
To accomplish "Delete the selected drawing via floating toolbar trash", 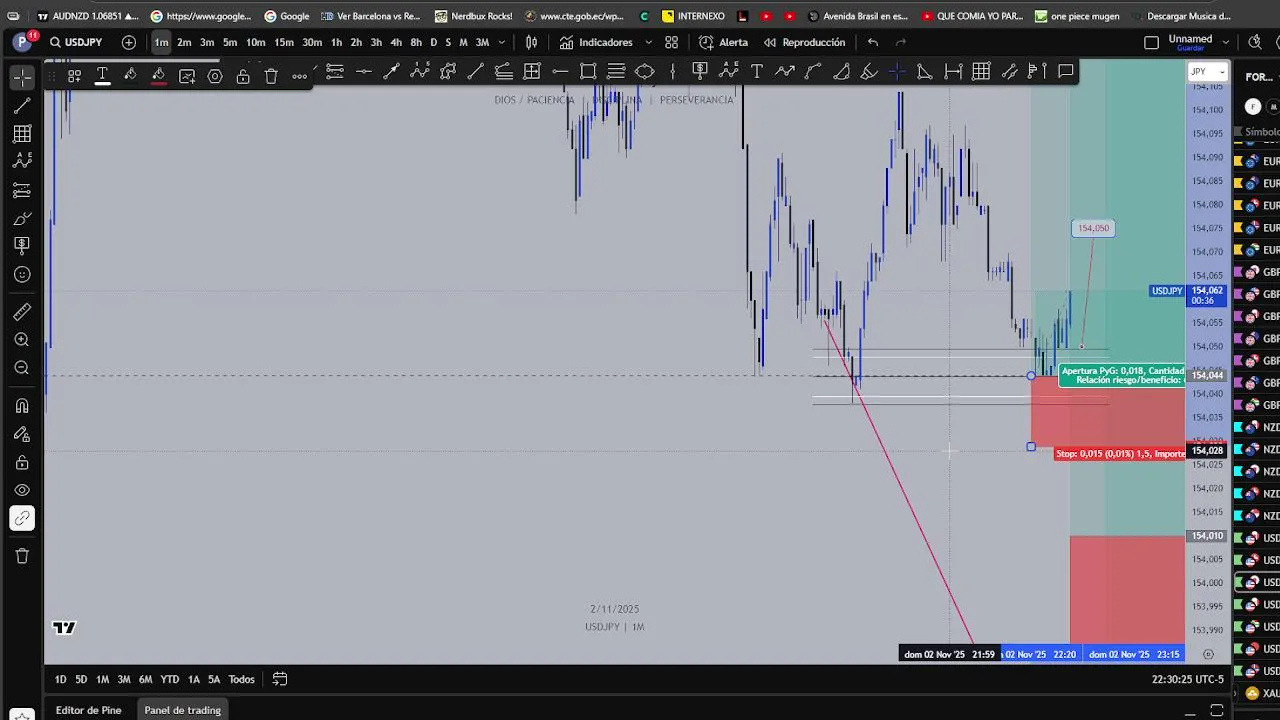I will (x=271, y=75).
